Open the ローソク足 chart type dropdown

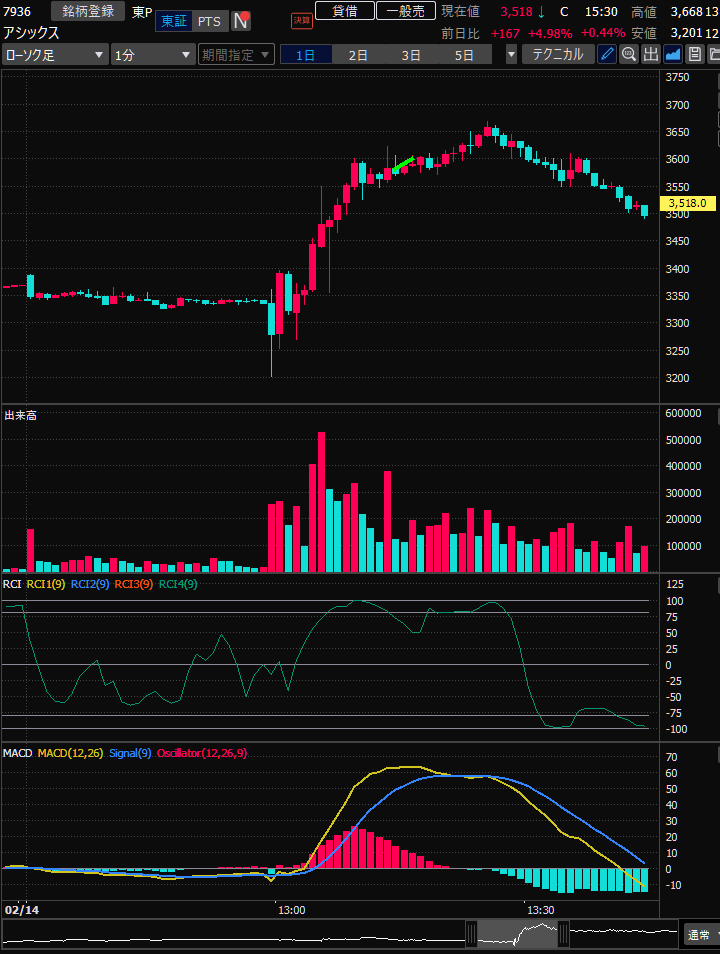point(55,55)
